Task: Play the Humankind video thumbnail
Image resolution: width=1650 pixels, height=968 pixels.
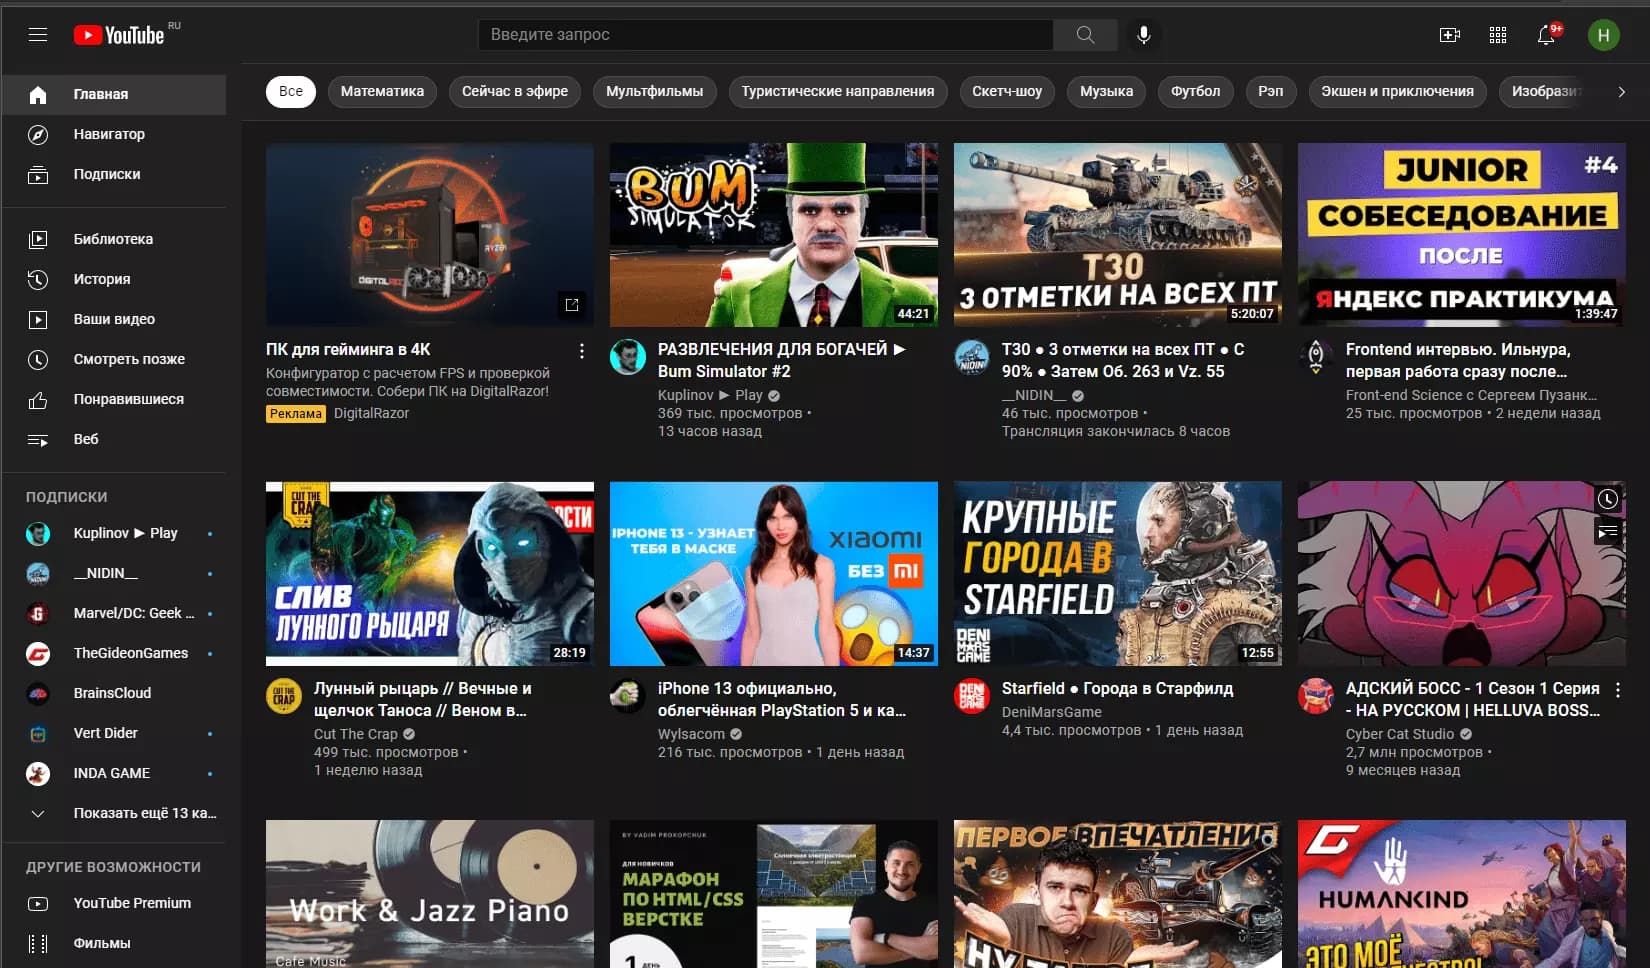Action: (x=1462, y=894)
